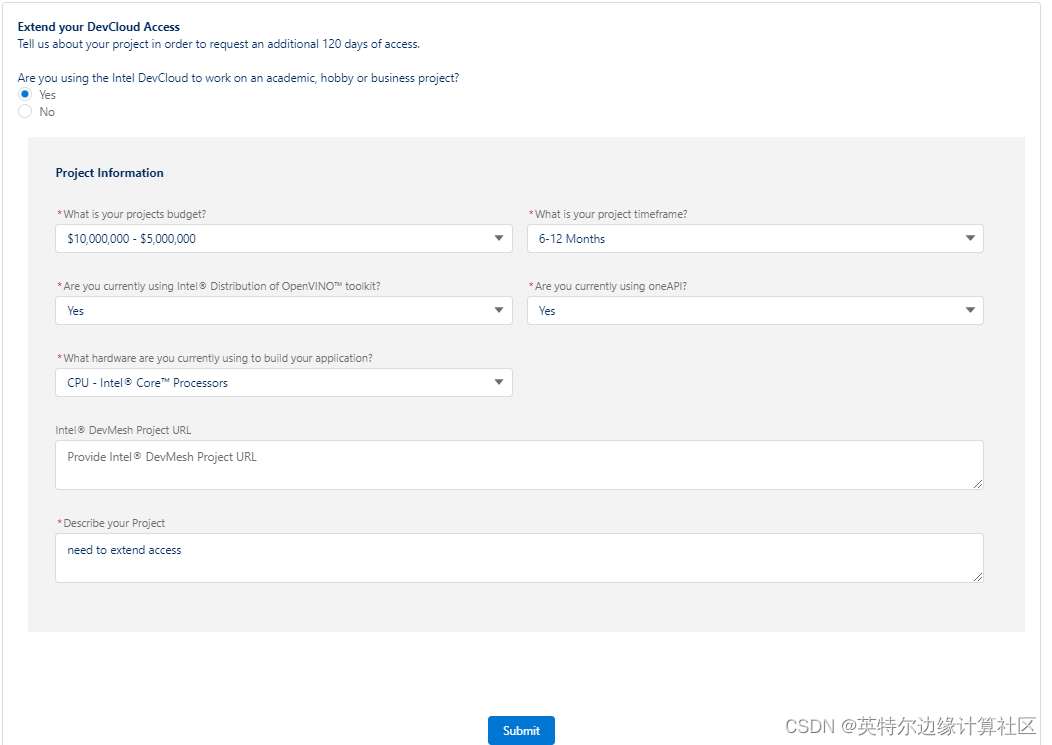This screenshot has height=745, width=1052.
Task: Click the resize grip on Describe Project box
Action: pyautogui.click(x=977, y=576)
